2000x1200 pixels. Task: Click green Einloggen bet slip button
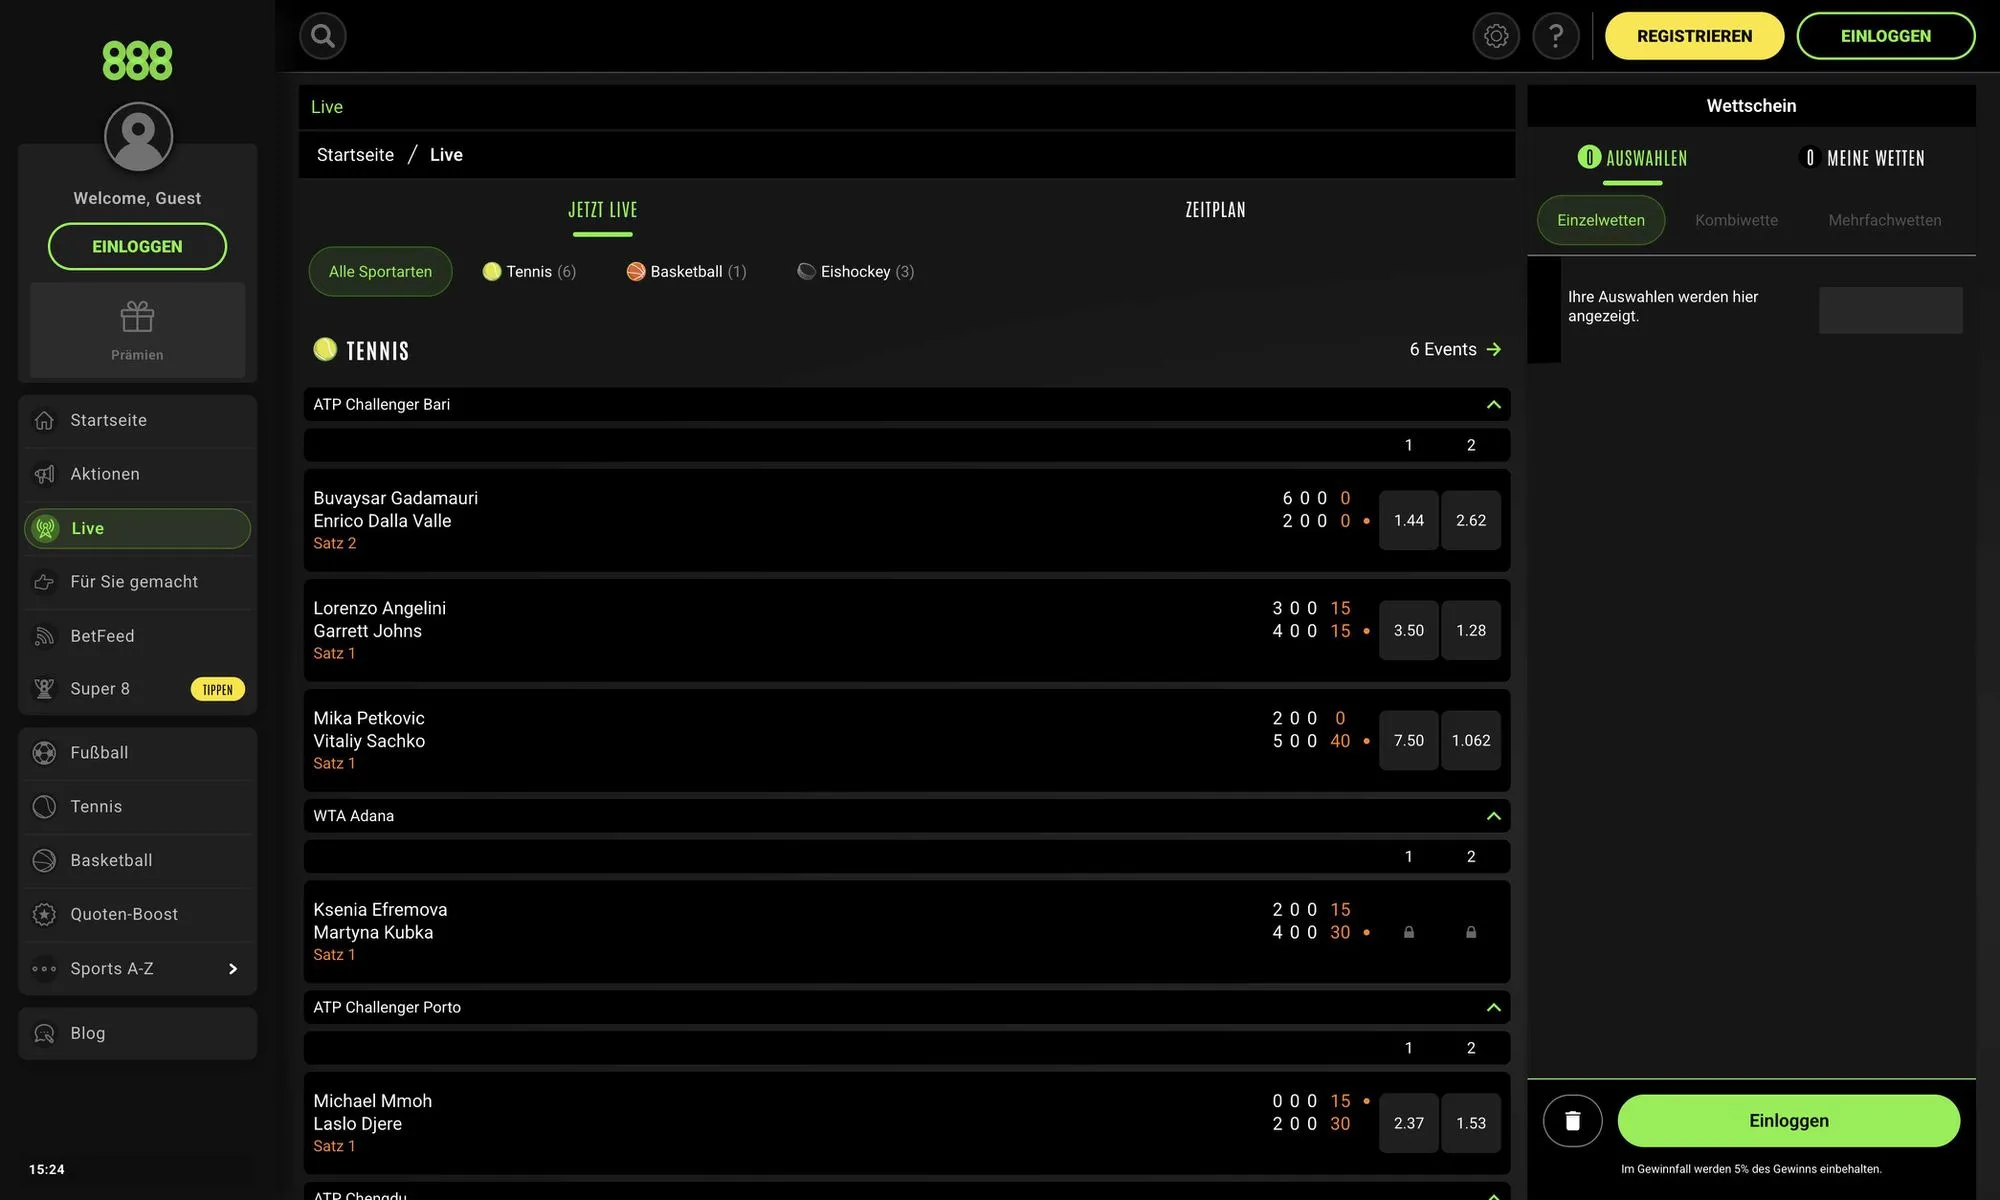point(1788,1121)
